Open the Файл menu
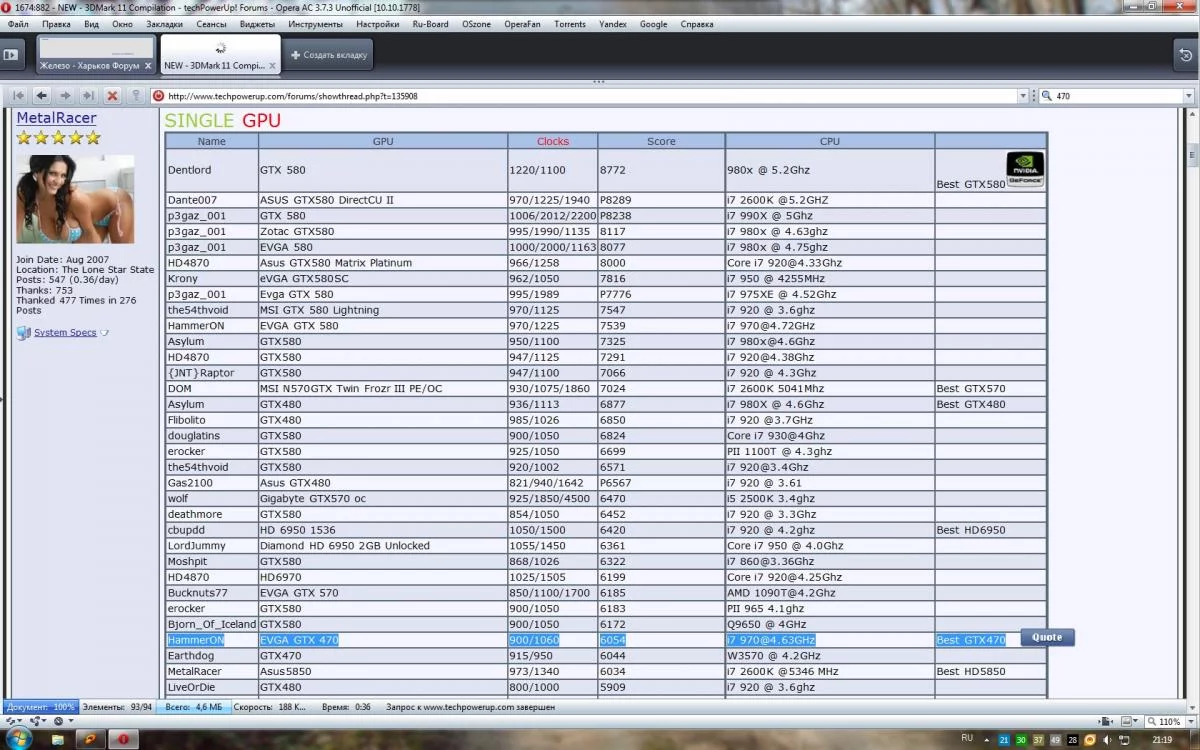 pos(18,23)
